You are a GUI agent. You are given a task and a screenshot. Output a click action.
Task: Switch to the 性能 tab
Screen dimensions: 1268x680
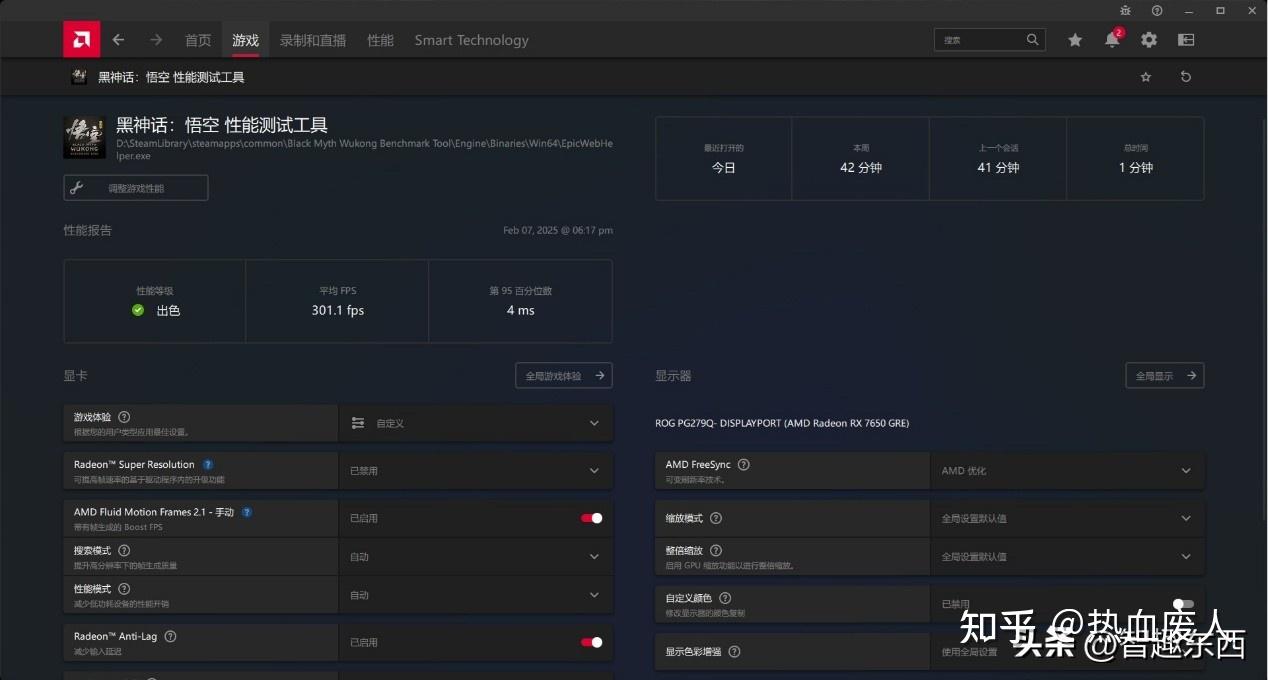tap(380, 40)
